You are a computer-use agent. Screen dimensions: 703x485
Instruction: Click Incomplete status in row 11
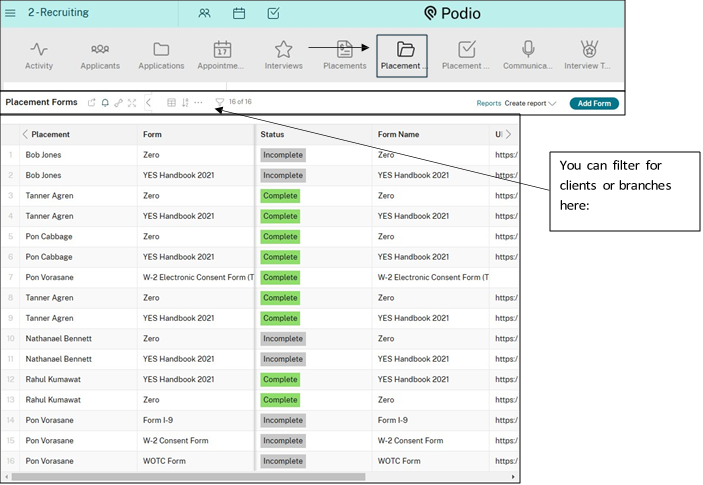point(283,359)
